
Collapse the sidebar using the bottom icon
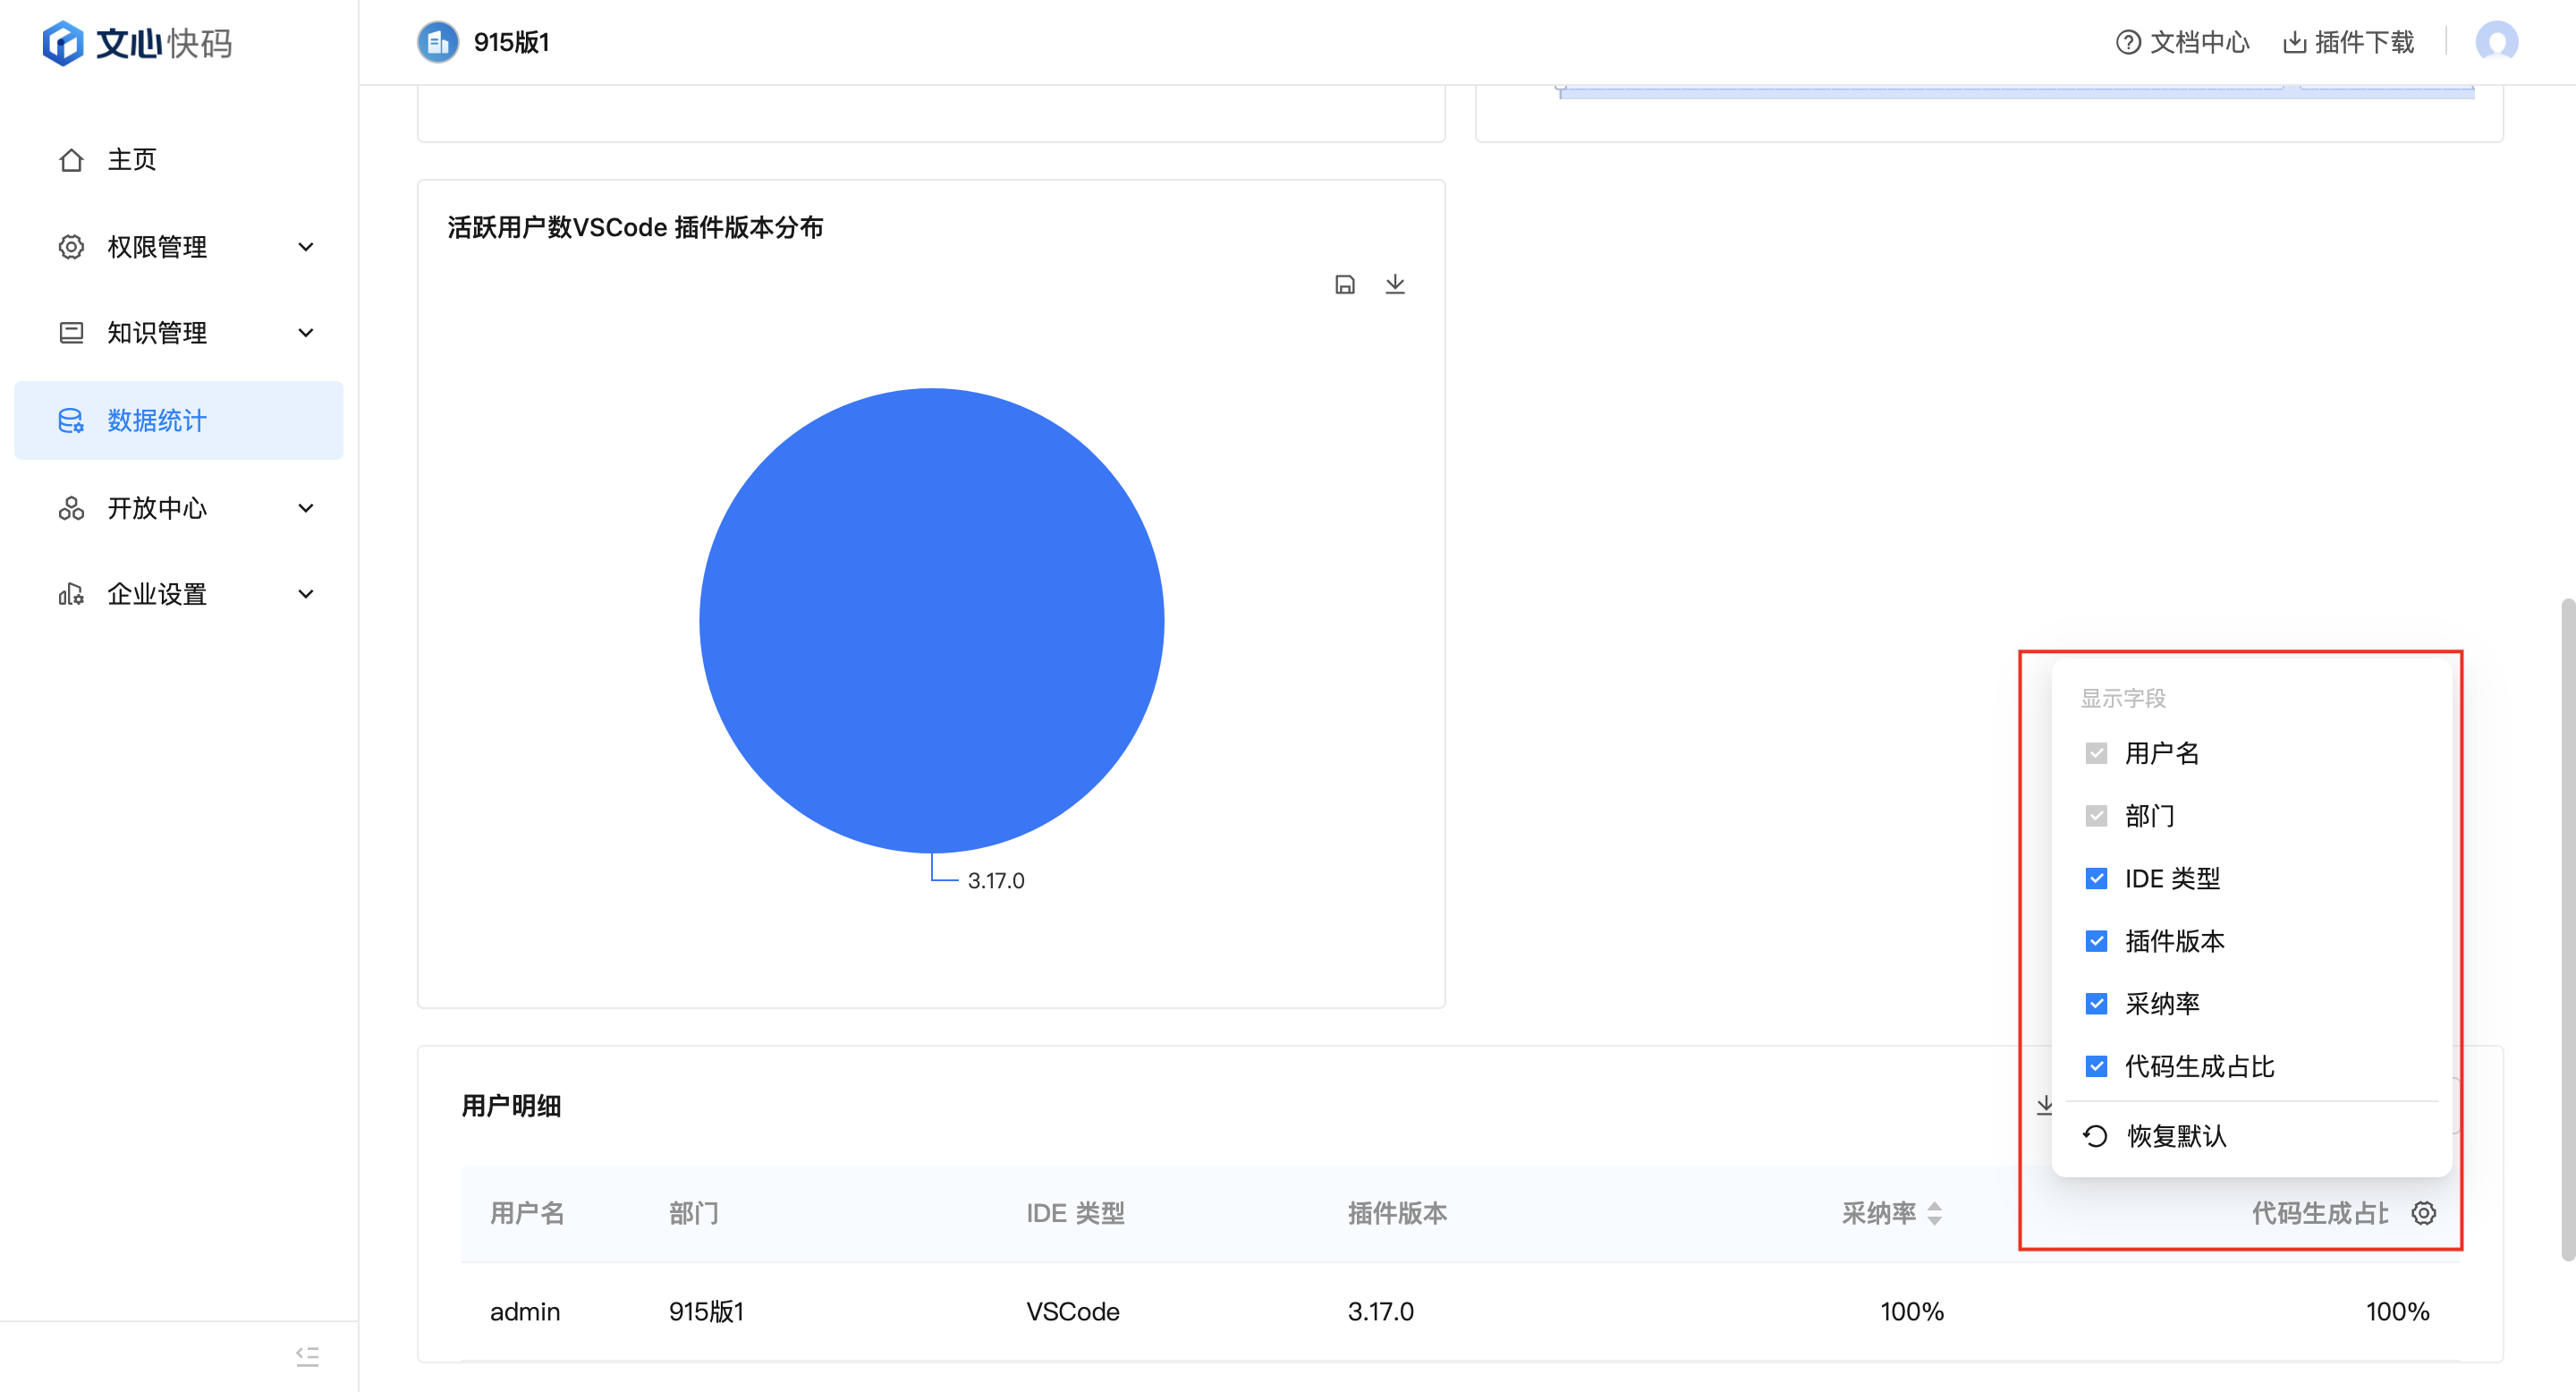coord(307,1356)
